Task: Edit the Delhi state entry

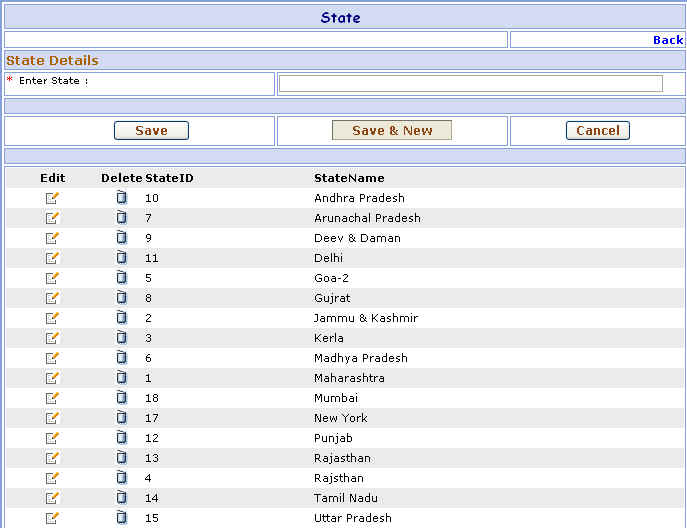Action: click(52, 258)
